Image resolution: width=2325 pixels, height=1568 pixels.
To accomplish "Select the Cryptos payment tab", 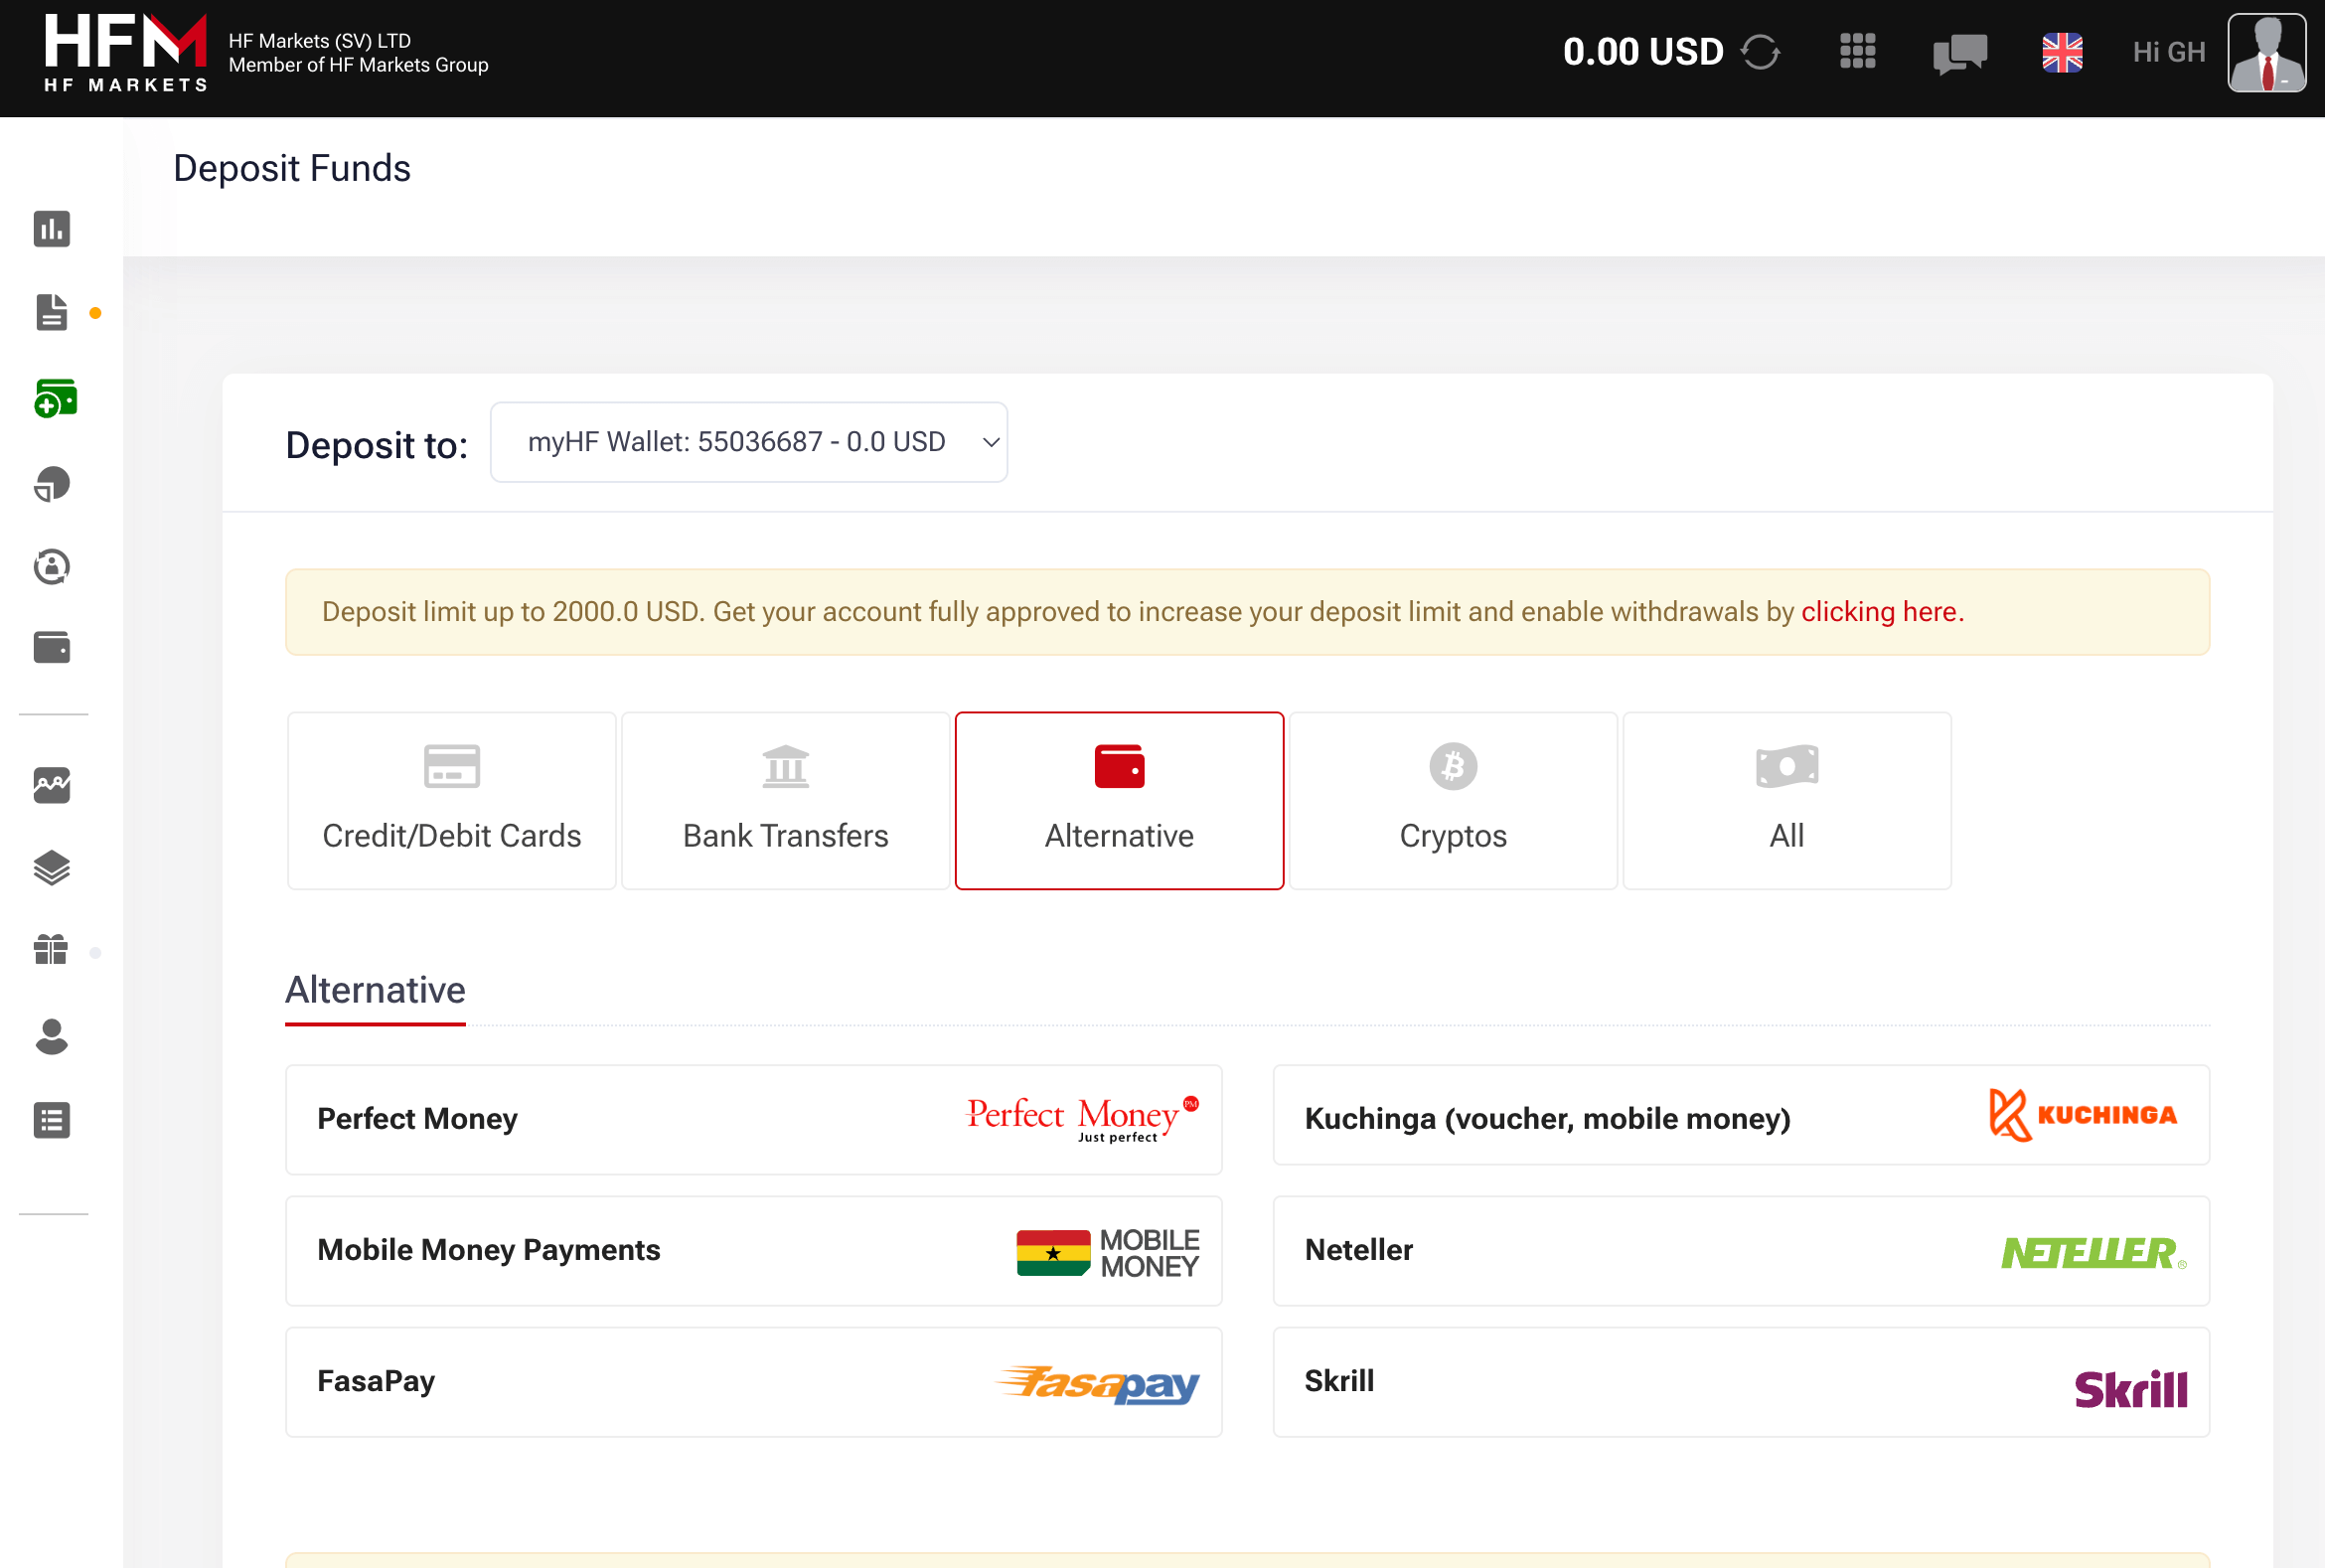I will click(1452, 800).
